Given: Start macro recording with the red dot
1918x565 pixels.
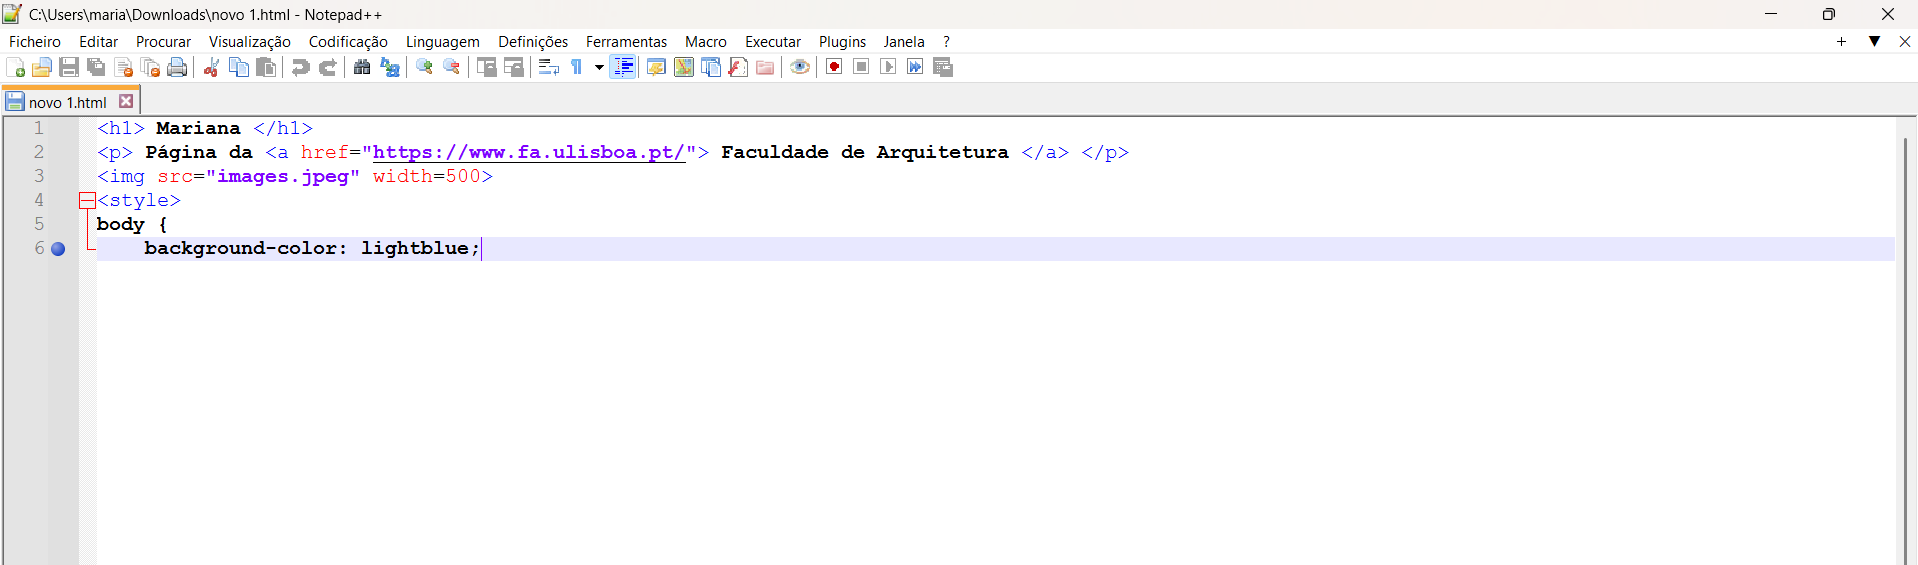Looking at the screenshot, I should pos(833,67).
